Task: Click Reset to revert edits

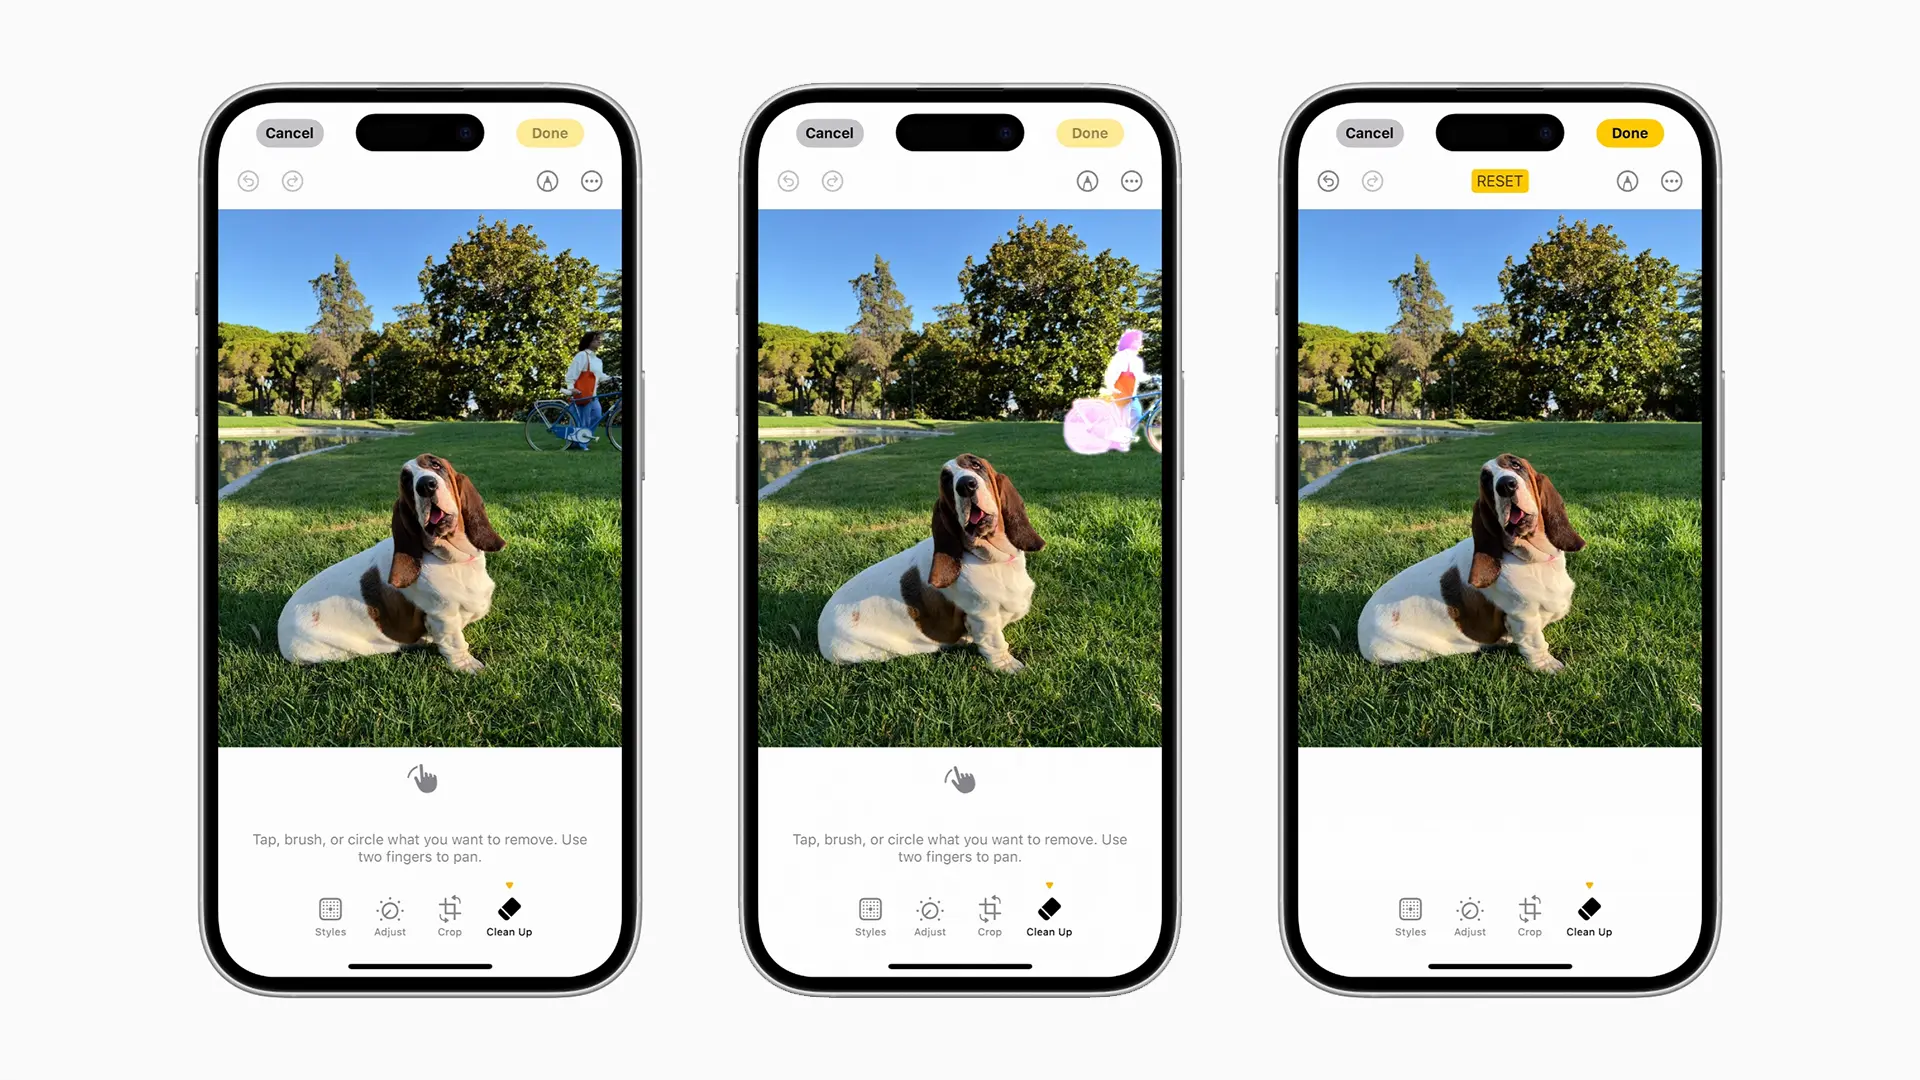Action: click(x=1499, y=181)
